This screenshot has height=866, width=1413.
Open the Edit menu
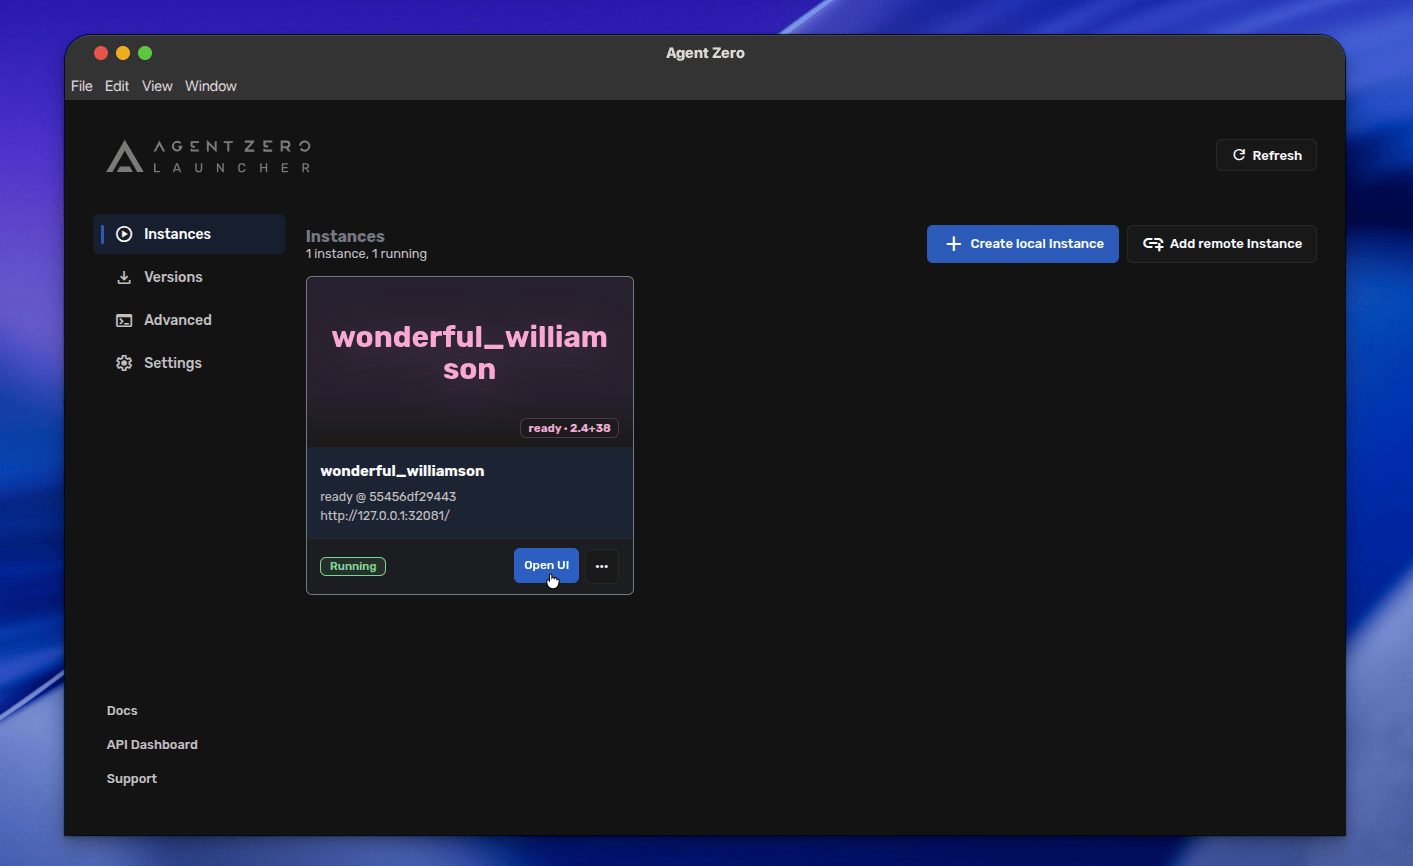point(117,86)
